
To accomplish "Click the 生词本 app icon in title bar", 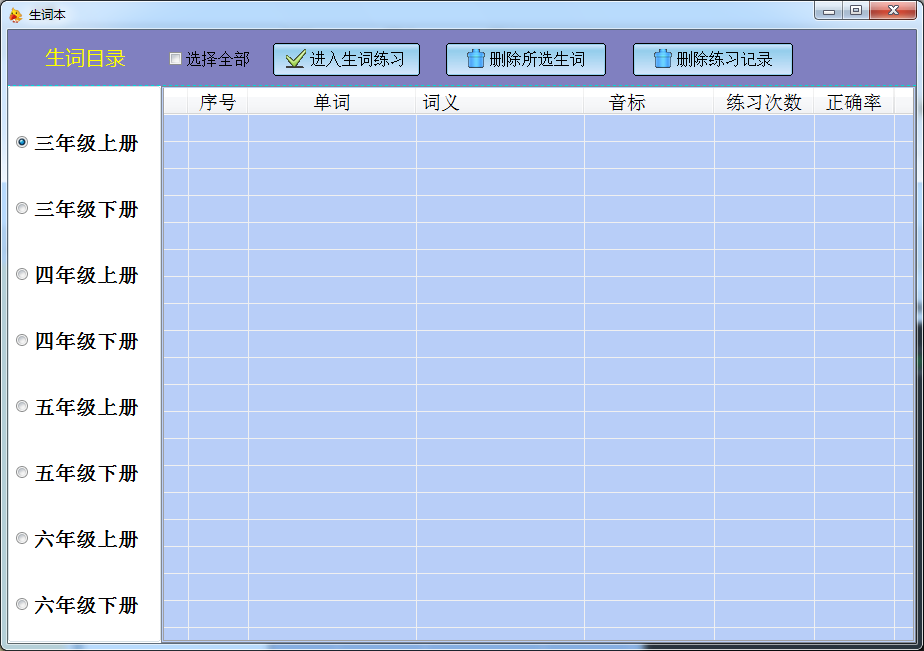I will pyautogui.click(x=15, y=14).
